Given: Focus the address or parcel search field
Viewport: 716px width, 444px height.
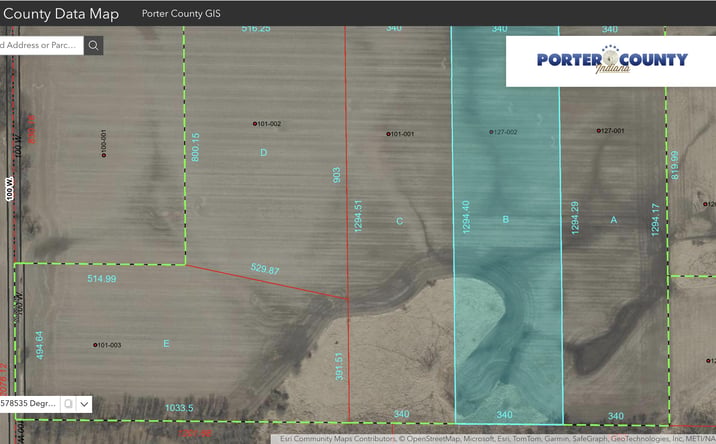Looking at the screenshot, I should pos(41,45).
